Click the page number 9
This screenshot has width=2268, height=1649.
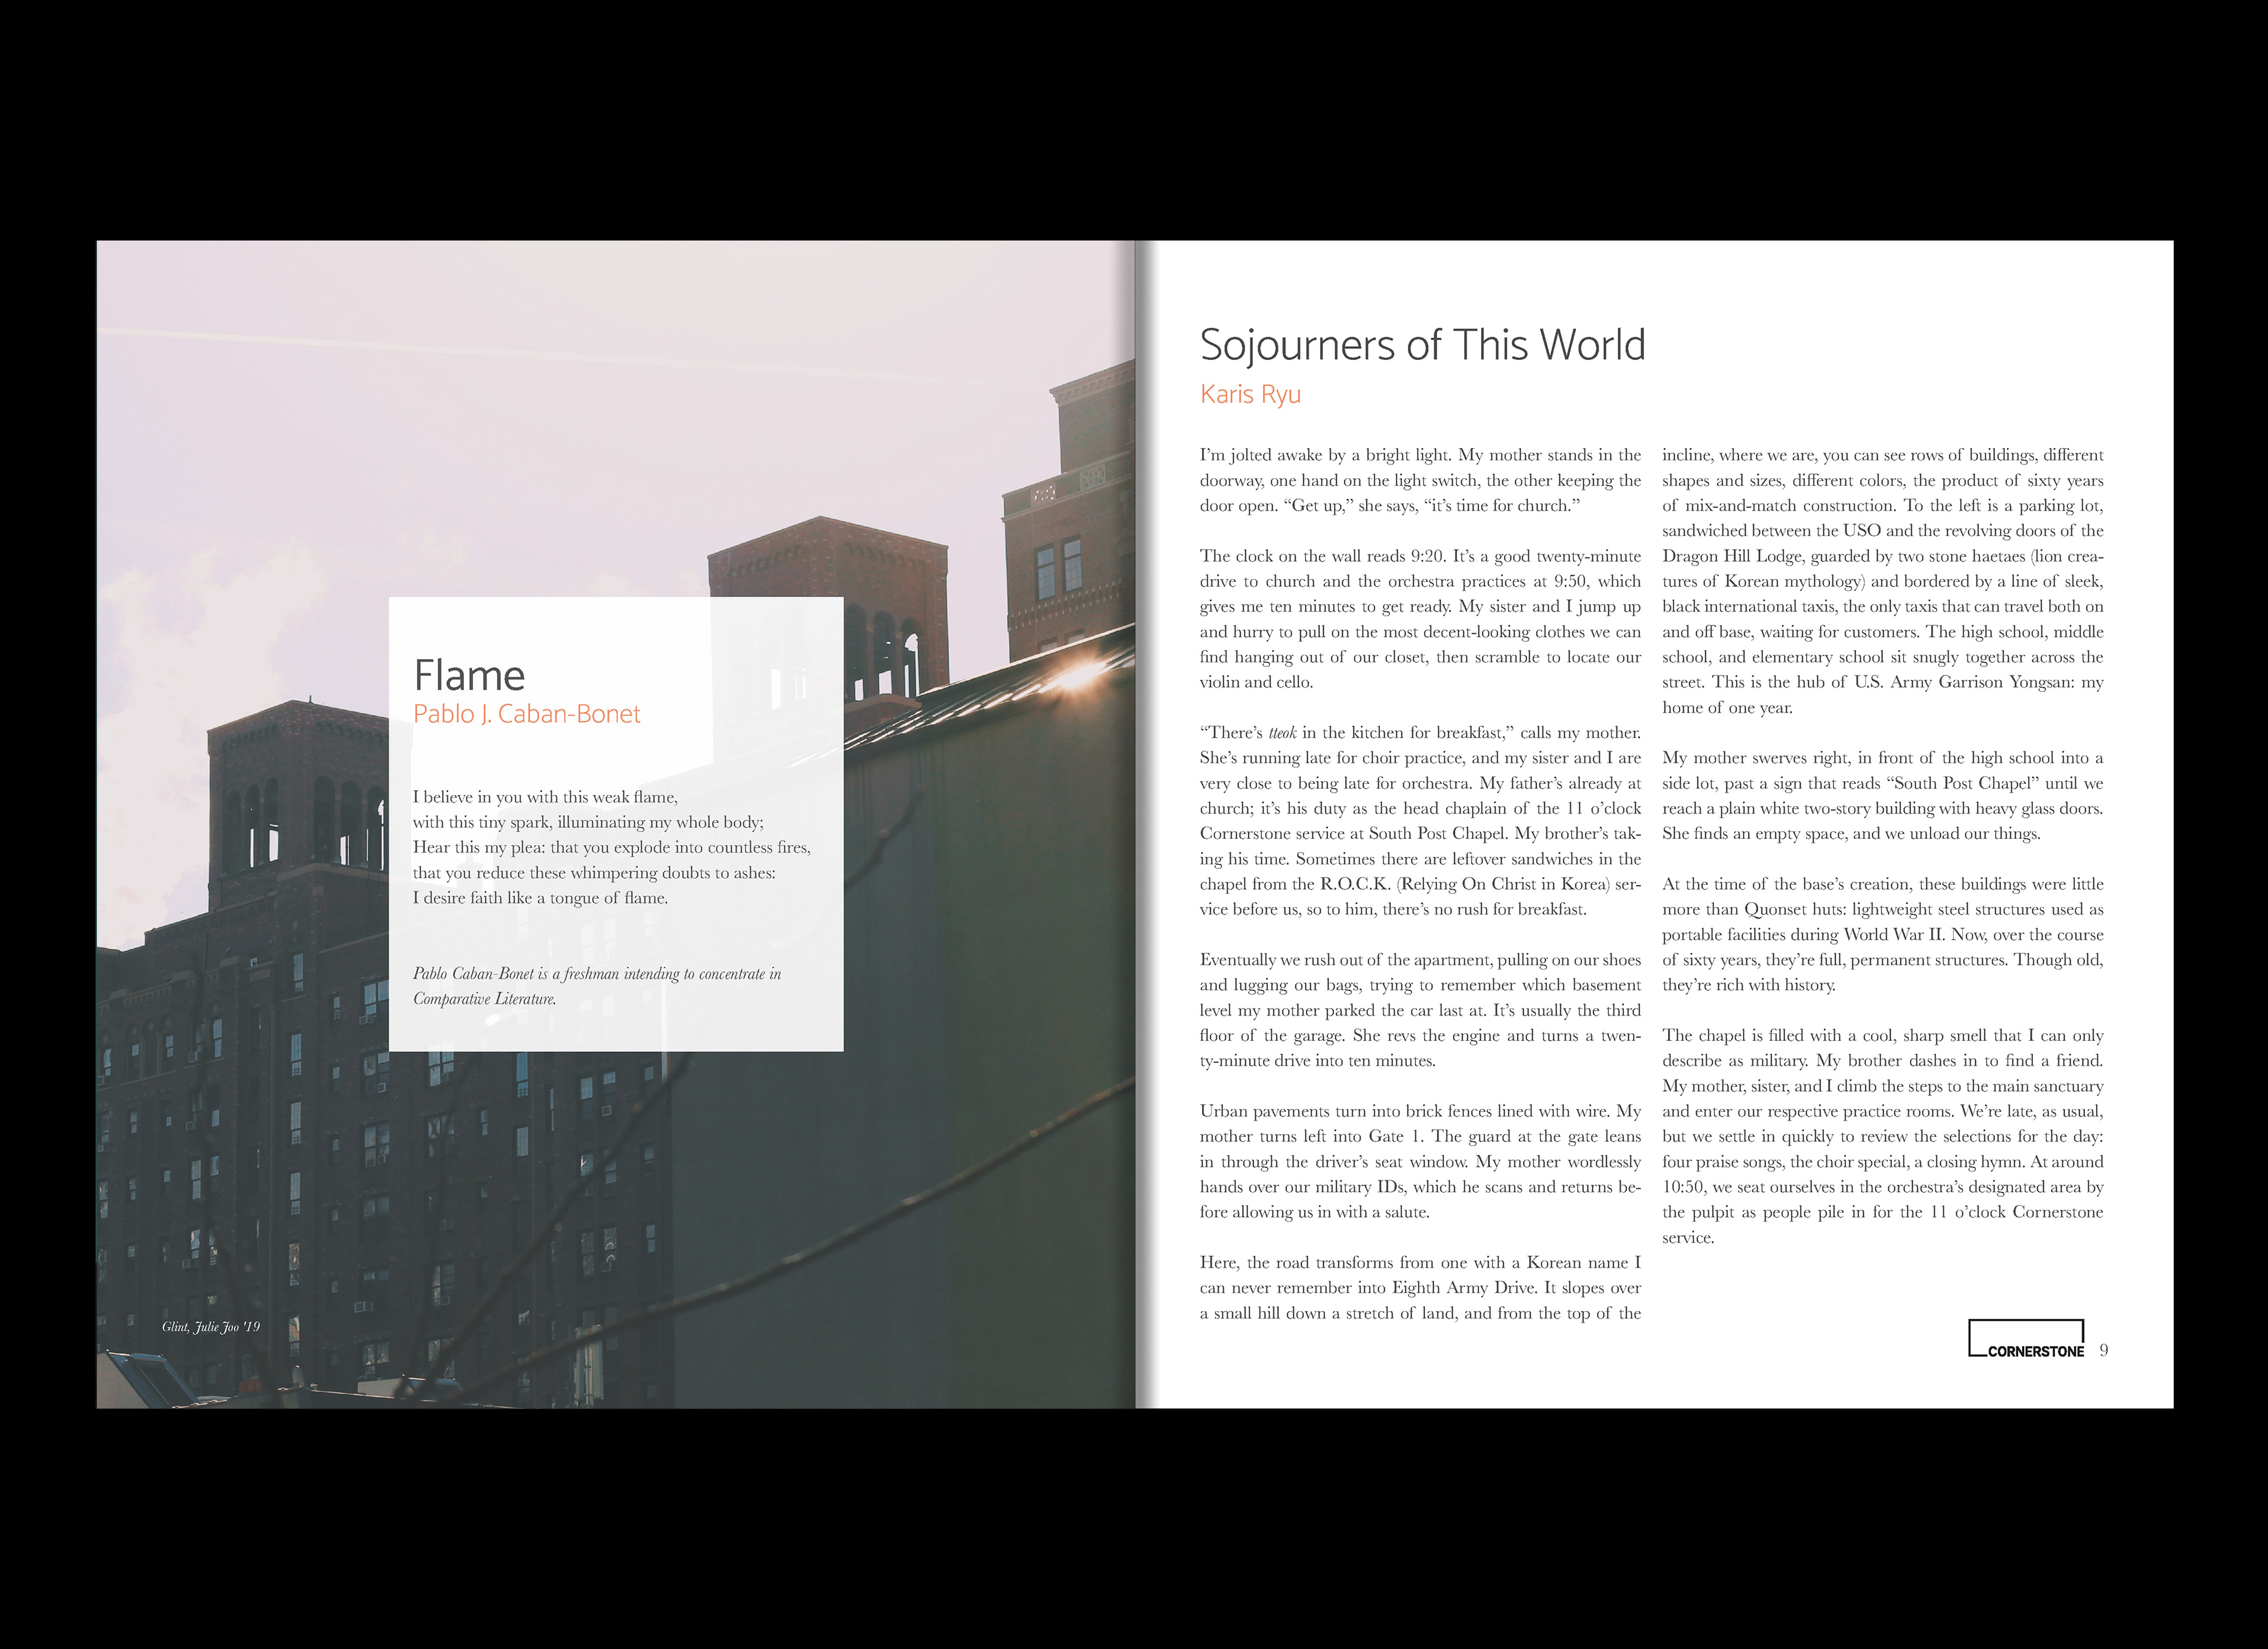(x=2104, y=1350)
